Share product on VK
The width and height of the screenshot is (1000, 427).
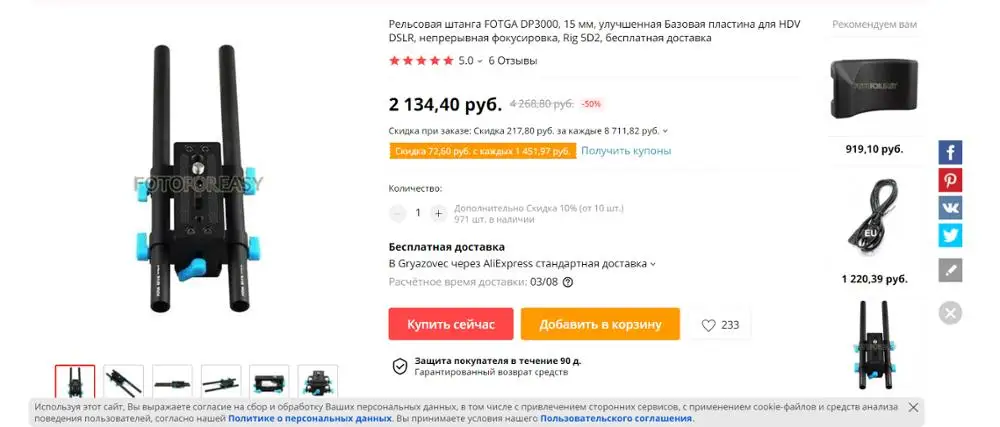(950, 208)
